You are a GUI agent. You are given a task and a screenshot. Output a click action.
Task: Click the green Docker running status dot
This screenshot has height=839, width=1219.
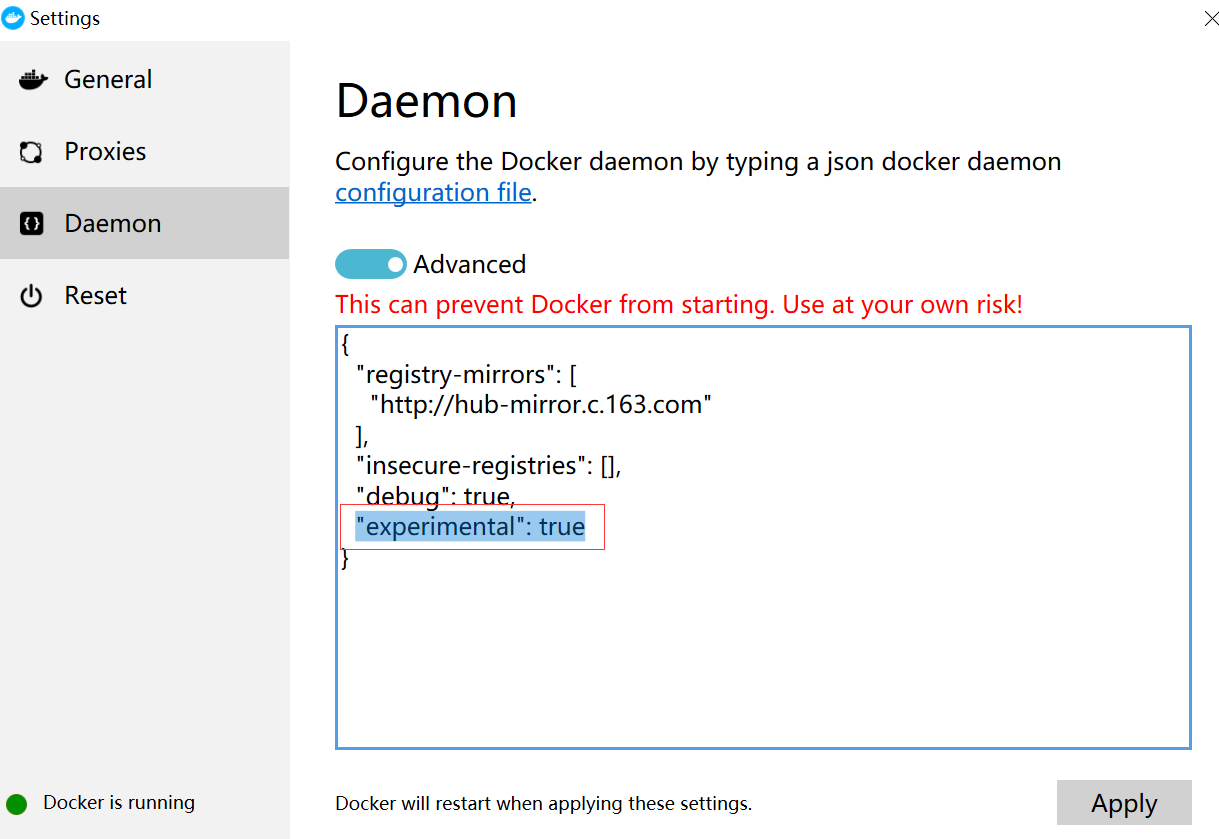click(x=16, y=802)
